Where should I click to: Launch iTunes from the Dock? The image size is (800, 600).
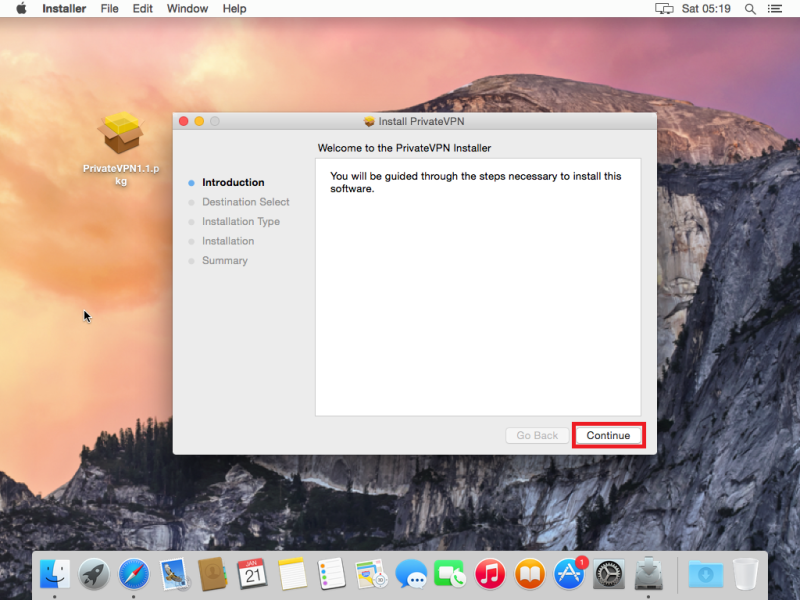point(490,573)
